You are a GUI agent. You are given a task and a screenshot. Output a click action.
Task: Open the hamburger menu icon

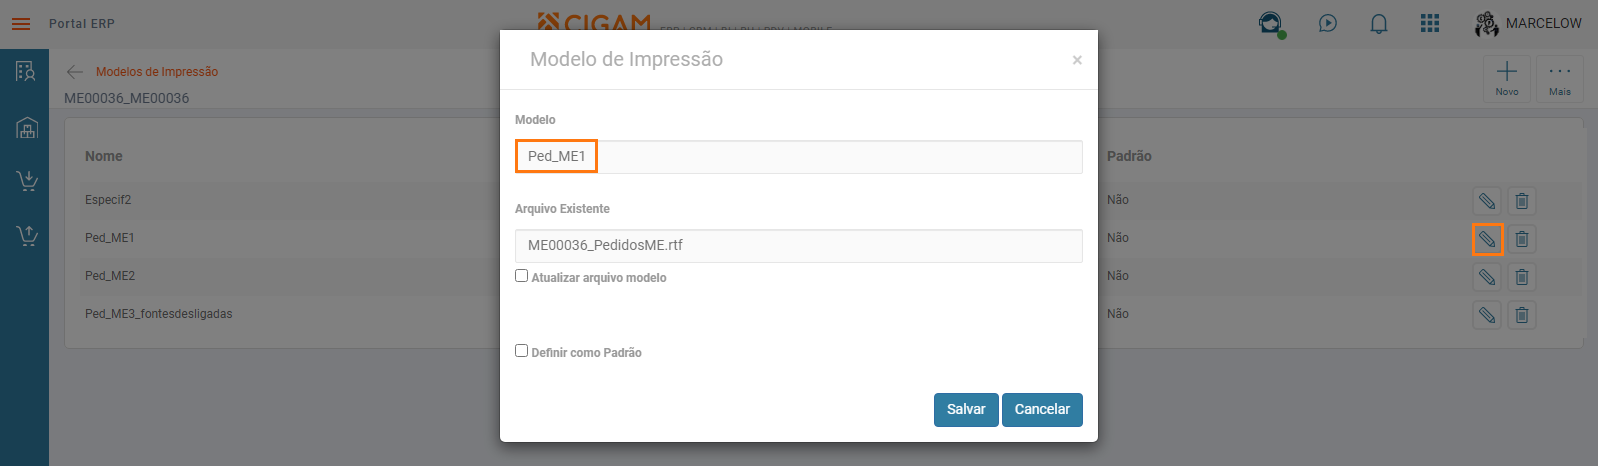click(x=21, y=24)
